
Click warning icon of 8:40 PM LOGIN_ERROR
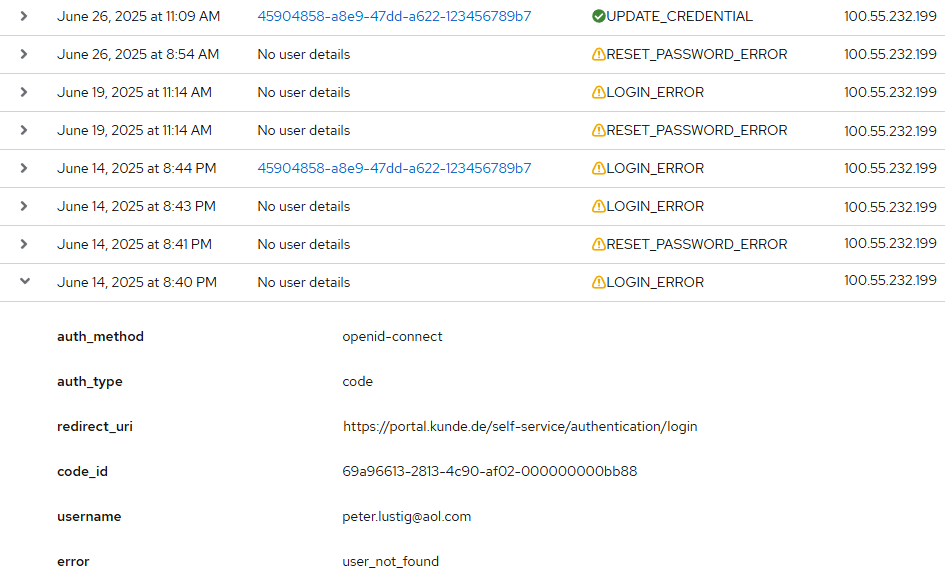[x=598, y=282]
